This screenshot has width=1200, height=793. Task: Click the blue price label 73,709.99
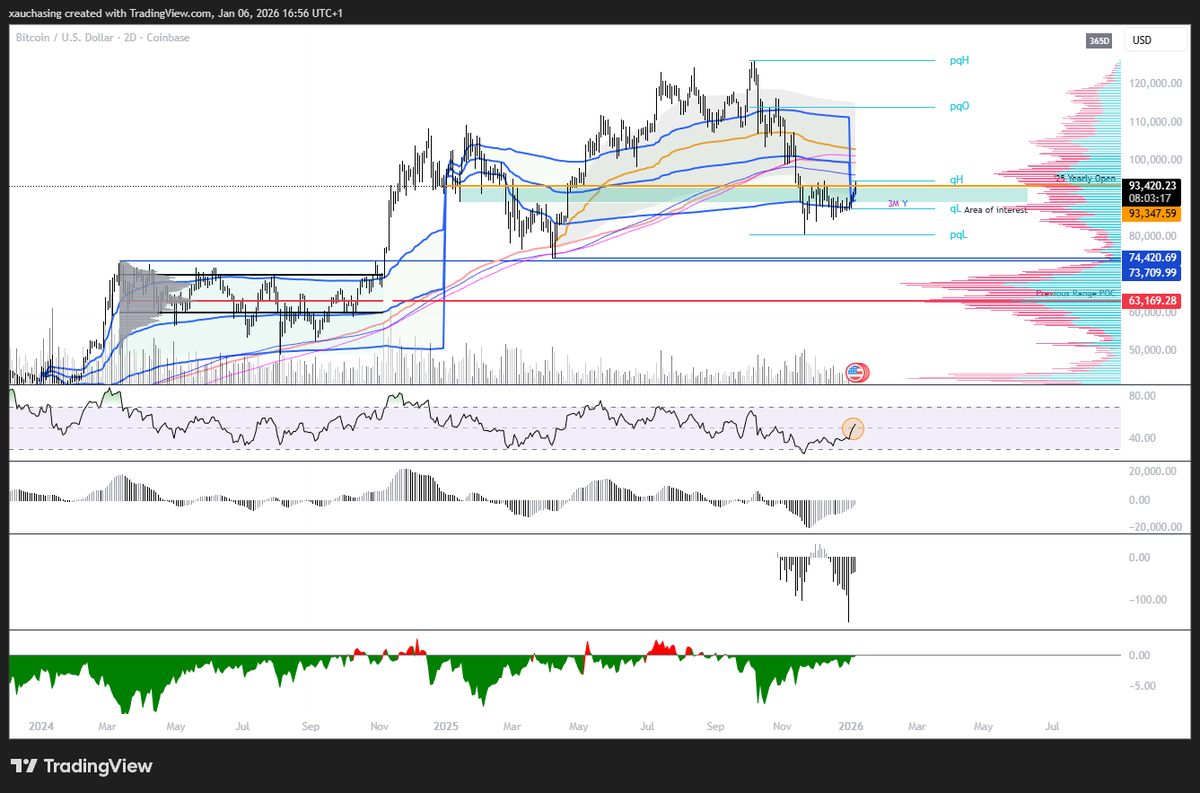click(1152, 272)
